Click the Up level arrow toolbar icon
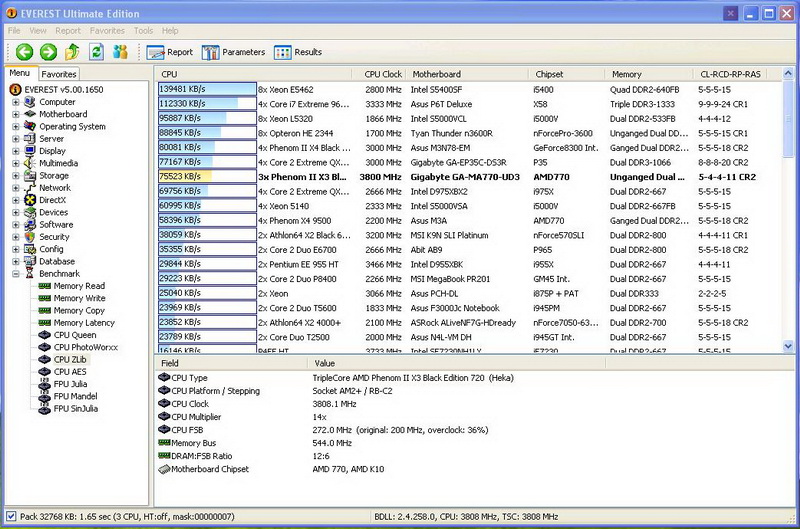This screenshot has height=529, width=800. tap(72, 52)
